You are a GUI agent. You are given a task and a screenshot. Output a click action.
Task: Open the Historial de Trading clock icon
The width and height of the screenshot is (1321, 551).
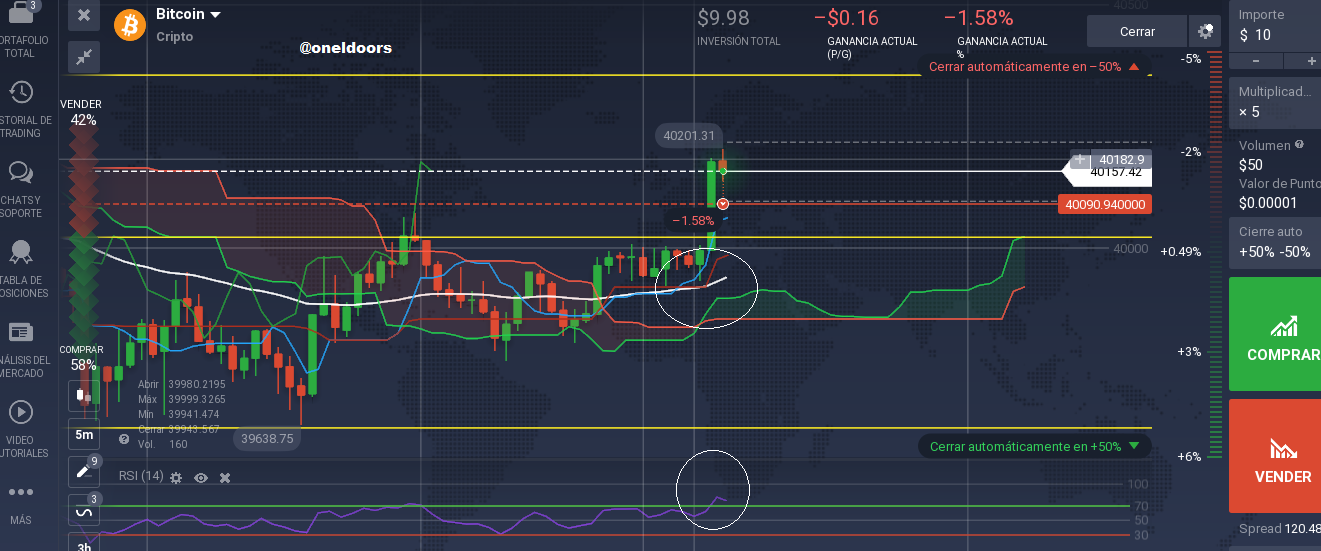tap(20, 92)
